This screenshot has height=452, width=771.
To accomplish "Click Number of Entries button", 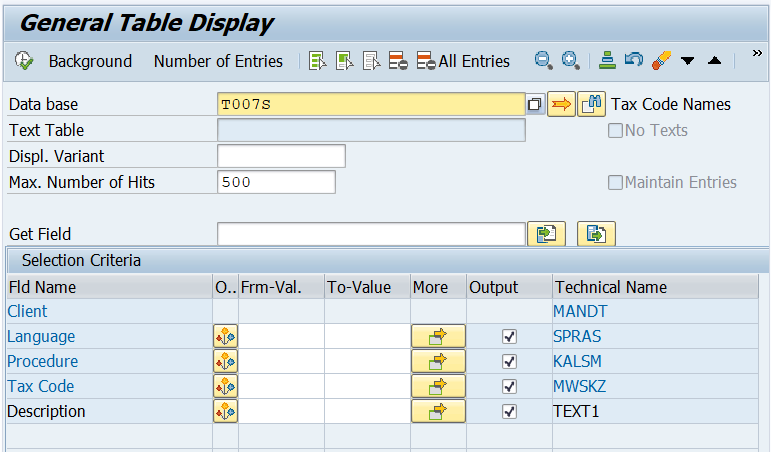I will [x=218, y=61].
